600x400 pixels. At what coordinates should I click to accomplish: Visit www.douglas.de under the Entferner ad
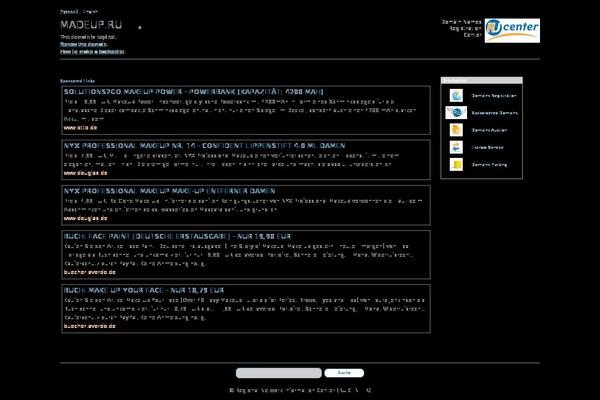[86, 218]
